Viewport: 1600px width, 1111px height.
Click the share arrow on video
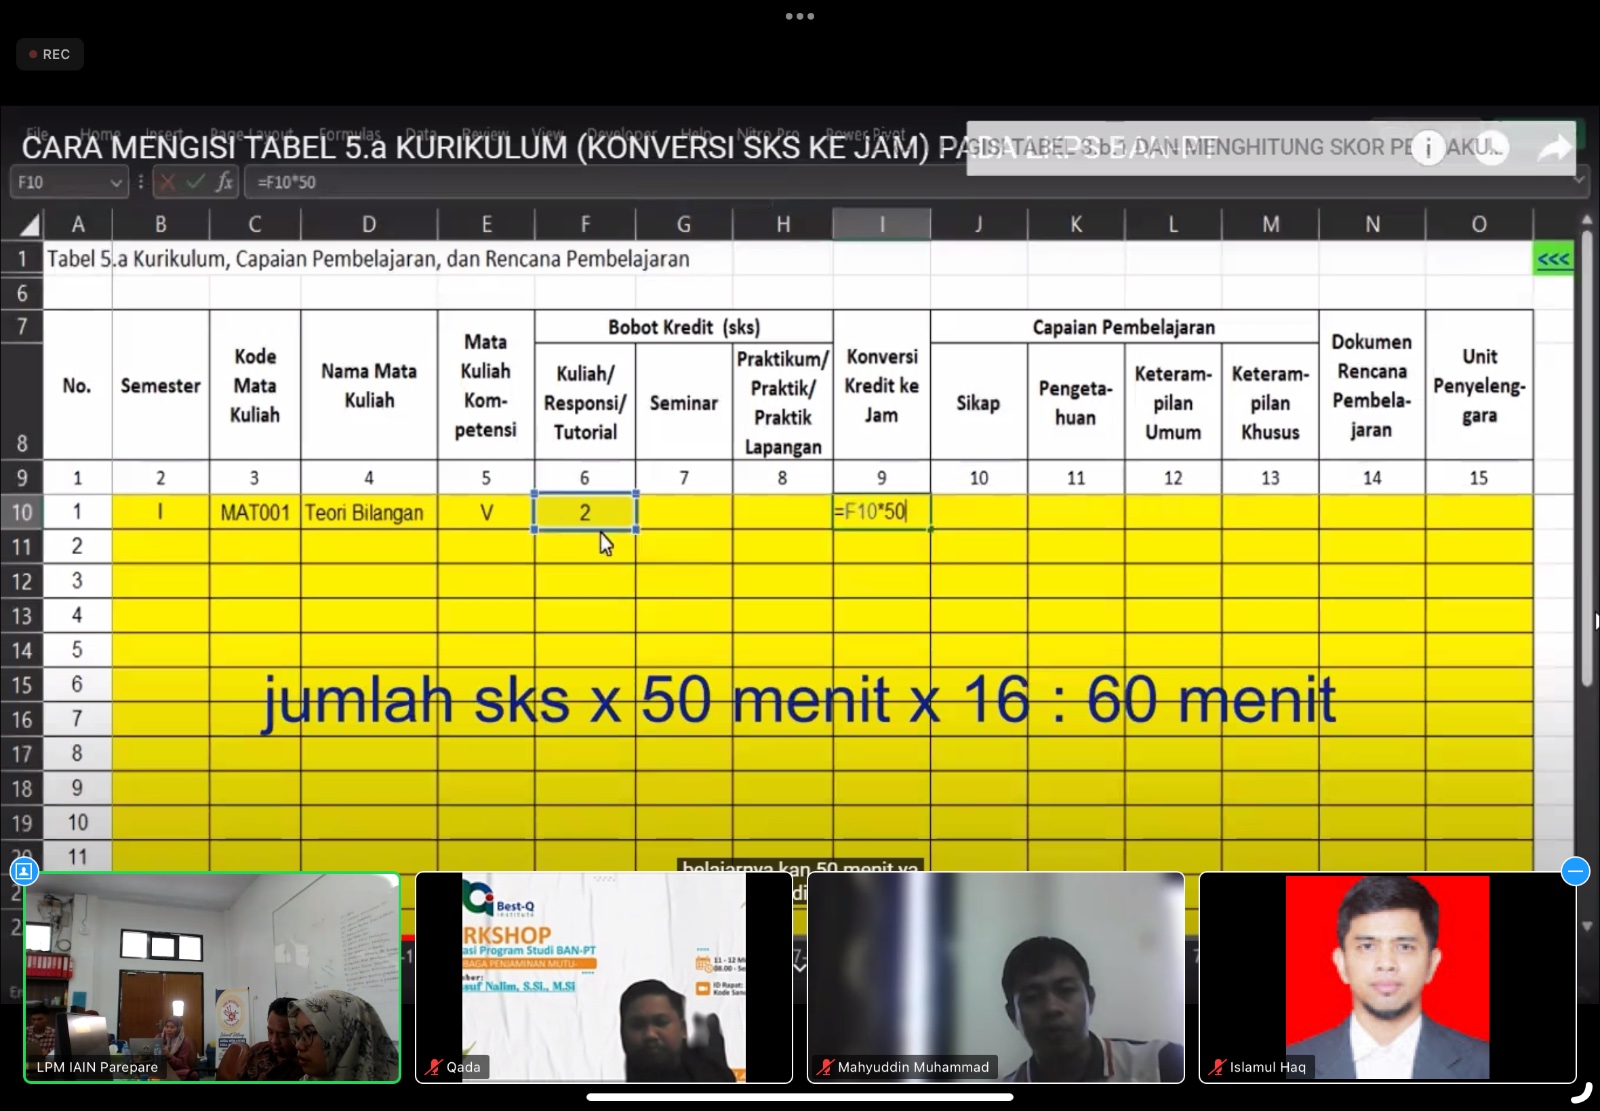(x=1553, y=149)
